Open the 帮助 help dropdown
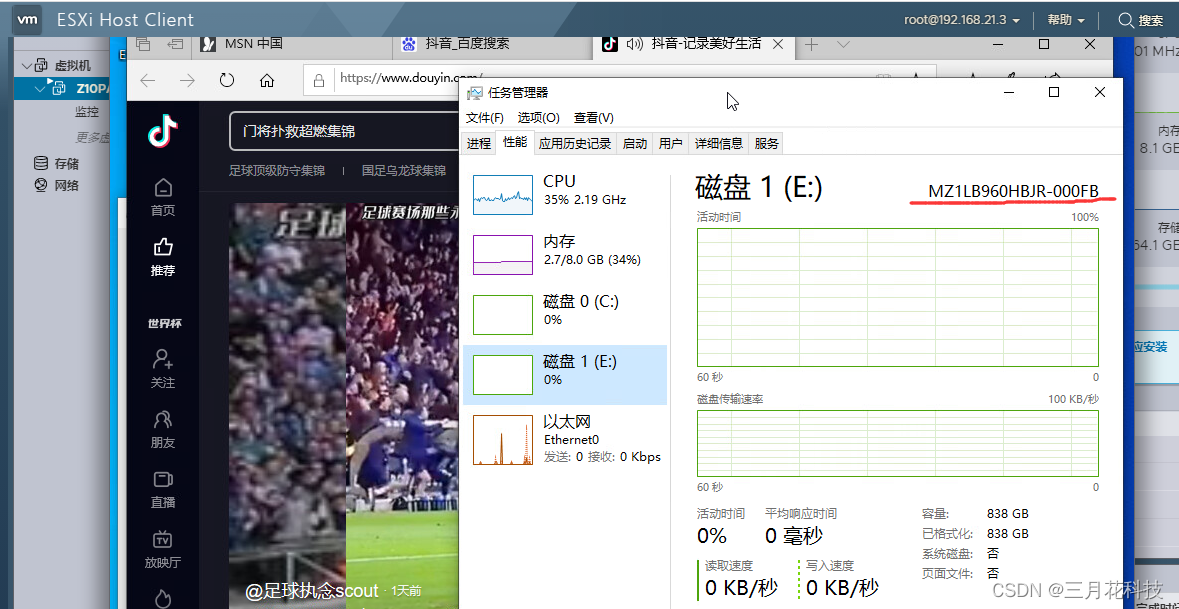 pos(1066,20)
